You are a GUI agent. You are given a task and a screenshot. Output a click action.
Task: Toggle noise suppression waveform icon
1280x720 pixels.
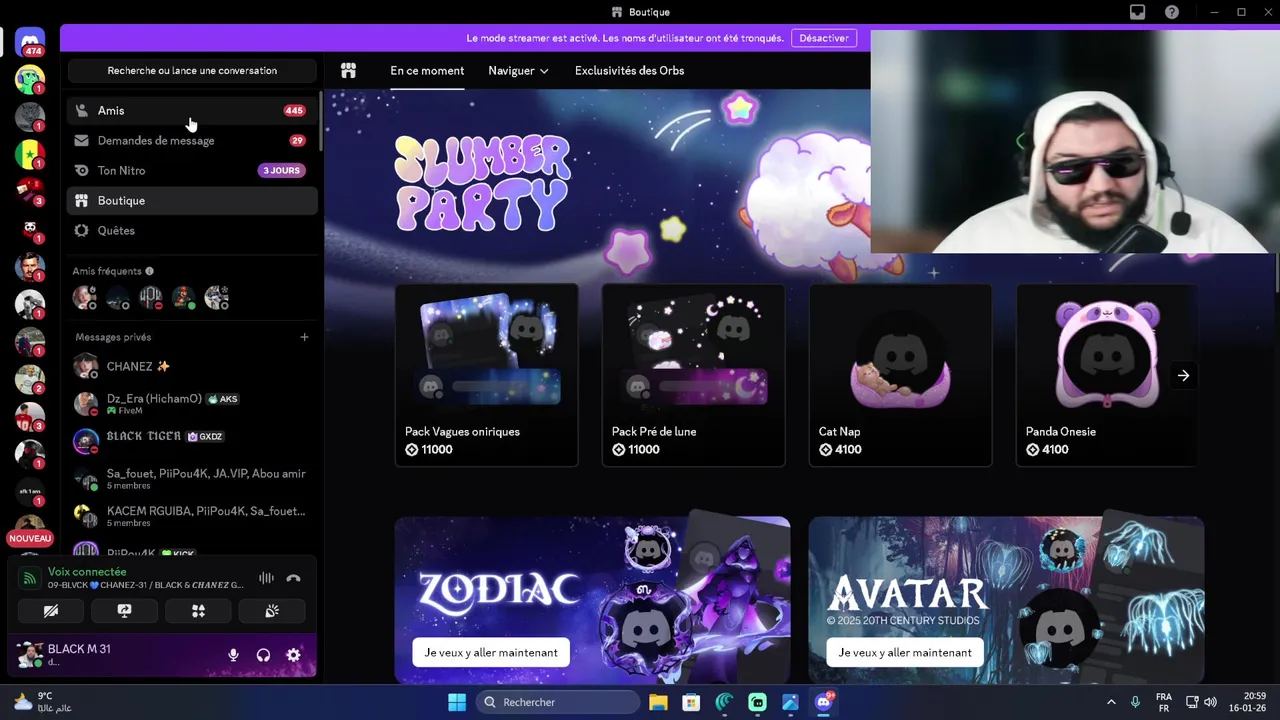(x=266, y=578)
